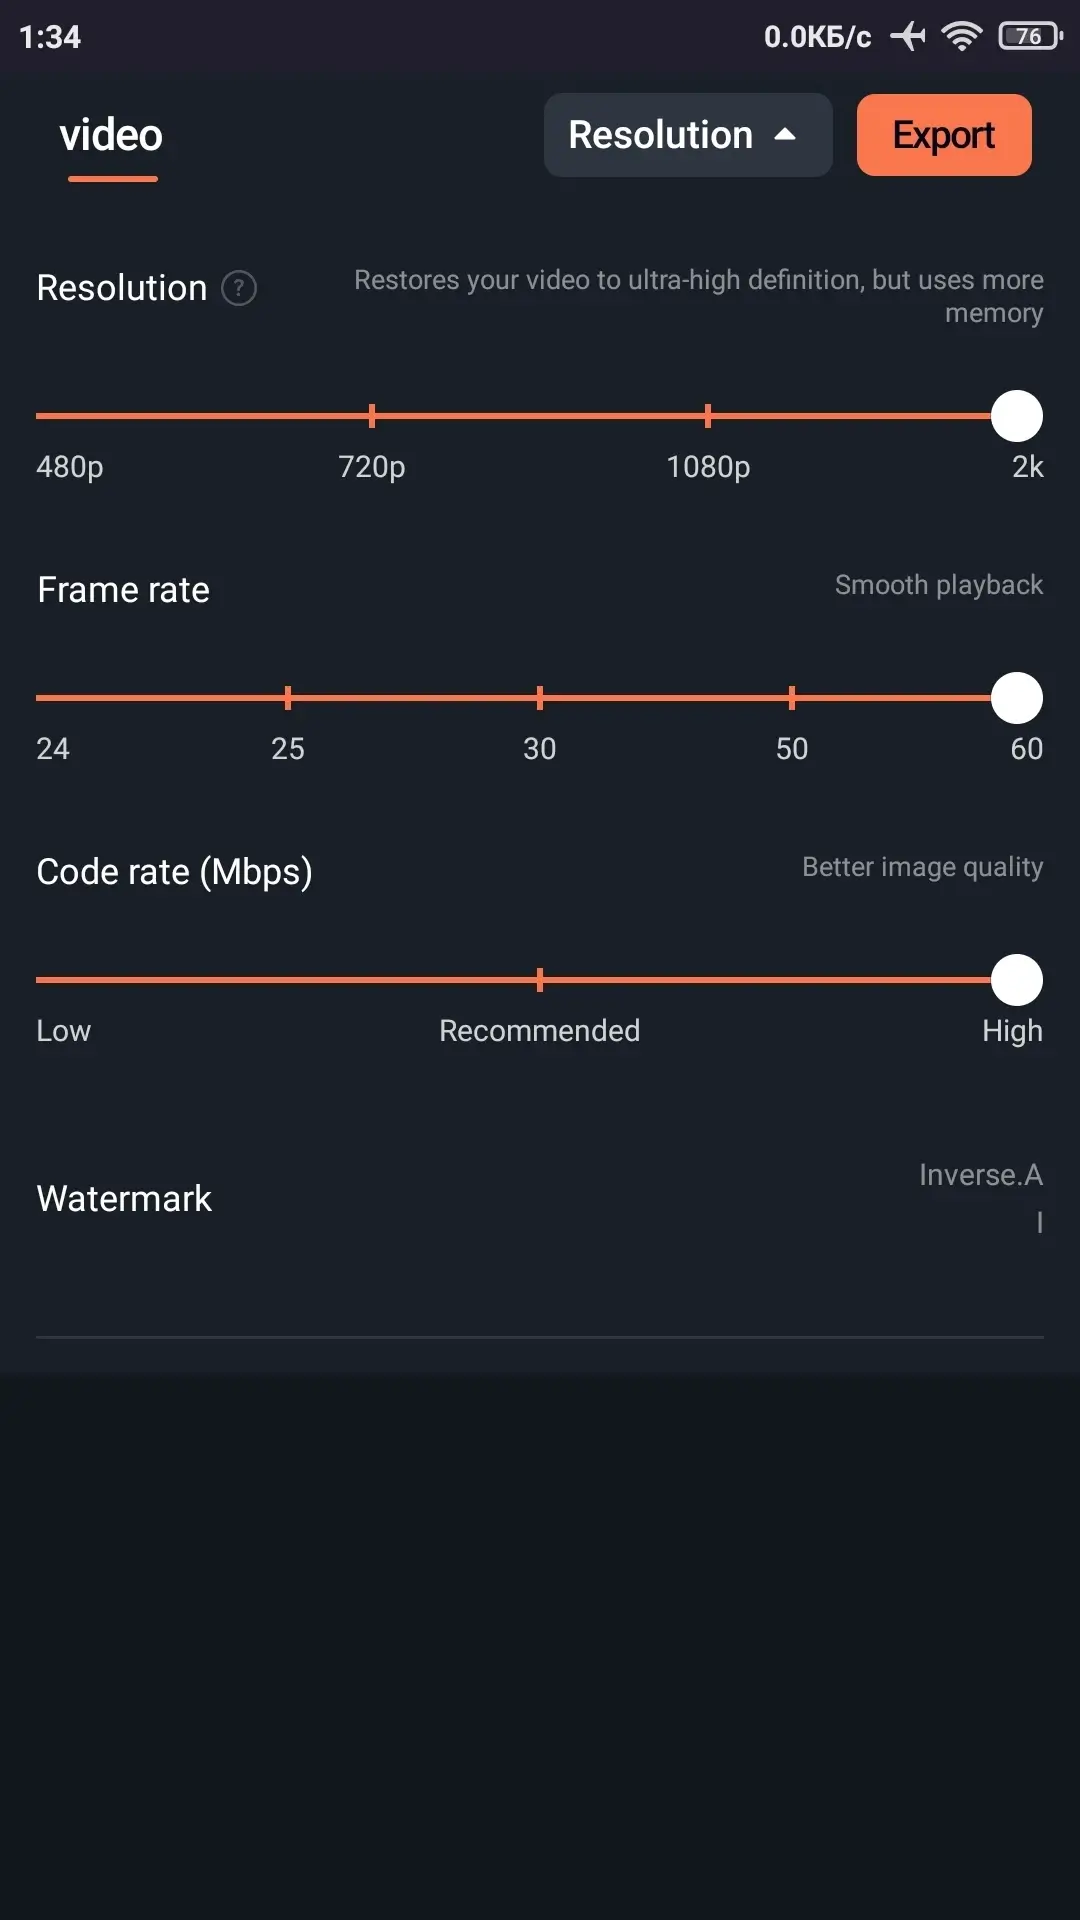Select Recommended code rate mark
Image resolution: width=1080 pixels, height=1920 pixels.
click(540, 980)
